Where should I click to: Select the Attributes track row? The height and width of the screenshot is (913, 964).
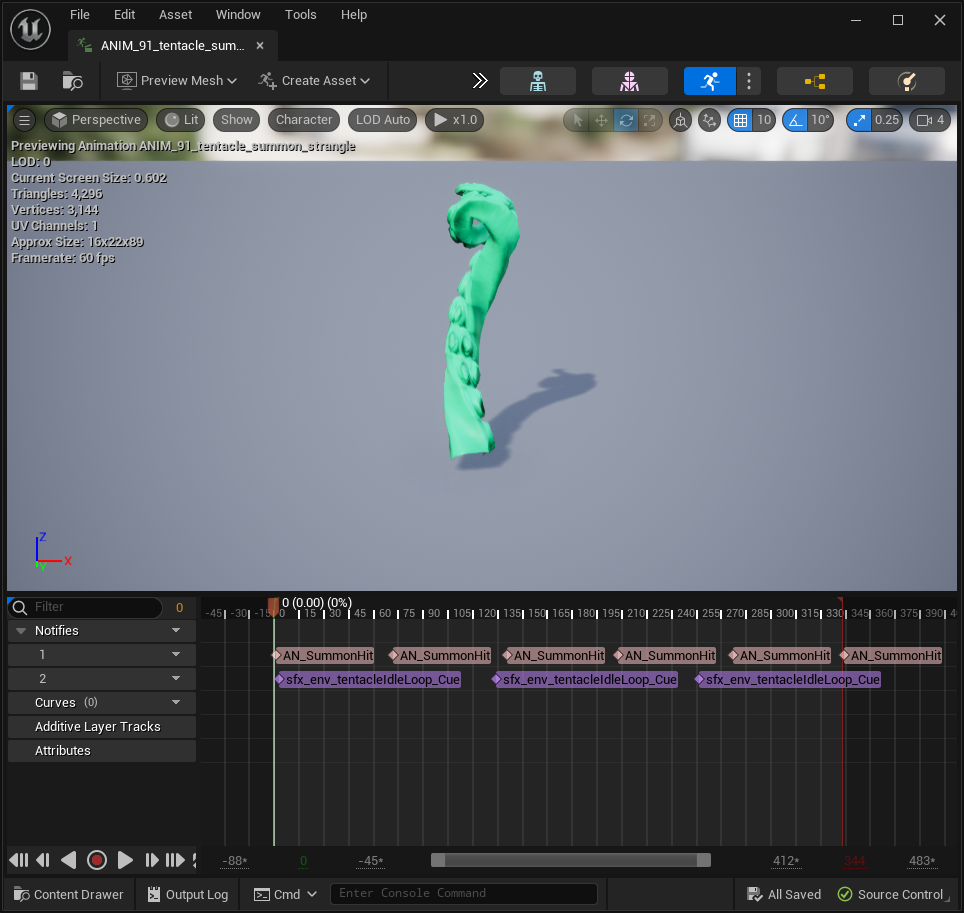pyautogui.click(x=102, y=751)
